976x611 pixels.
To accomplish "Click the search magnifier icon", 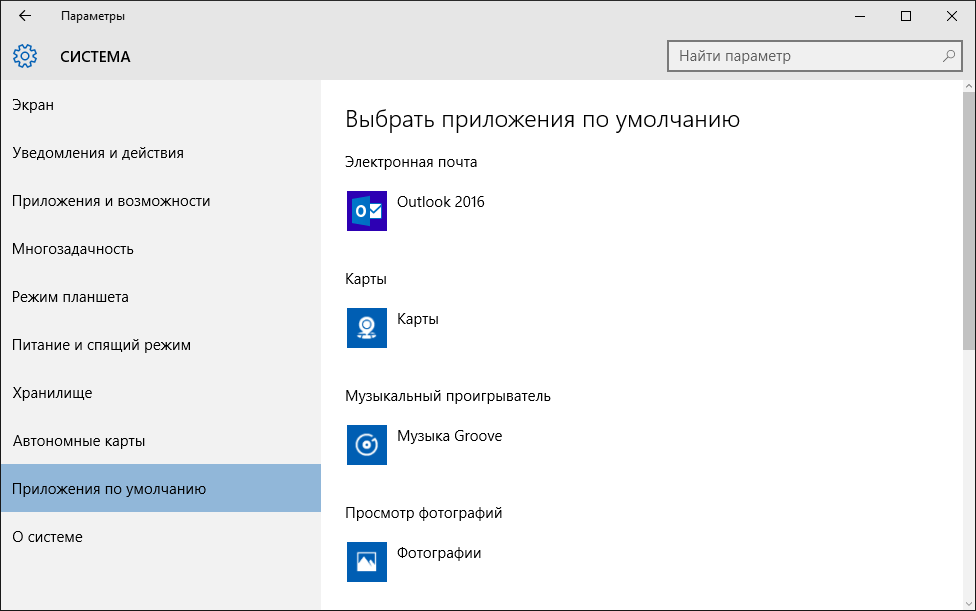I will tap(946, 56).
